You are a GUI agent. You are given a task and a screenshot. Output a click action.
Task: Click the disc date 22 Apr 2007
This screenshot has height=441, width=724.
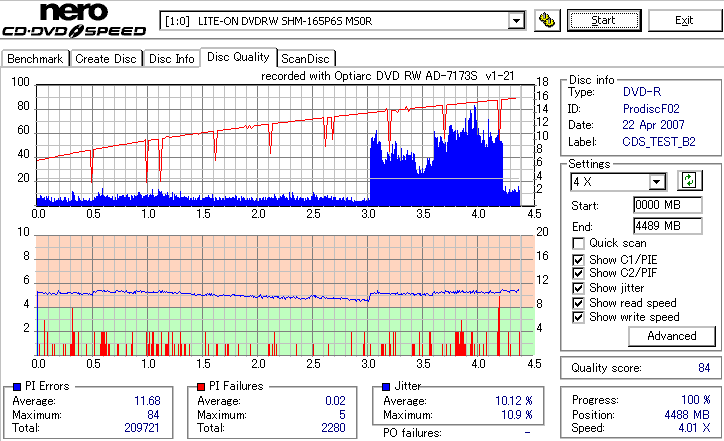point(653,125)
